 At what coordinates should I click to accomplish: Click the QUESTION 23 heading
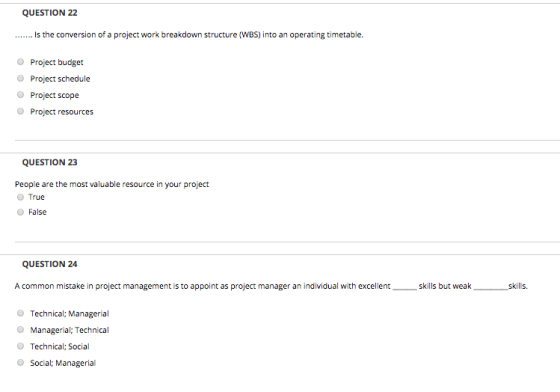[x=50, y=162]
